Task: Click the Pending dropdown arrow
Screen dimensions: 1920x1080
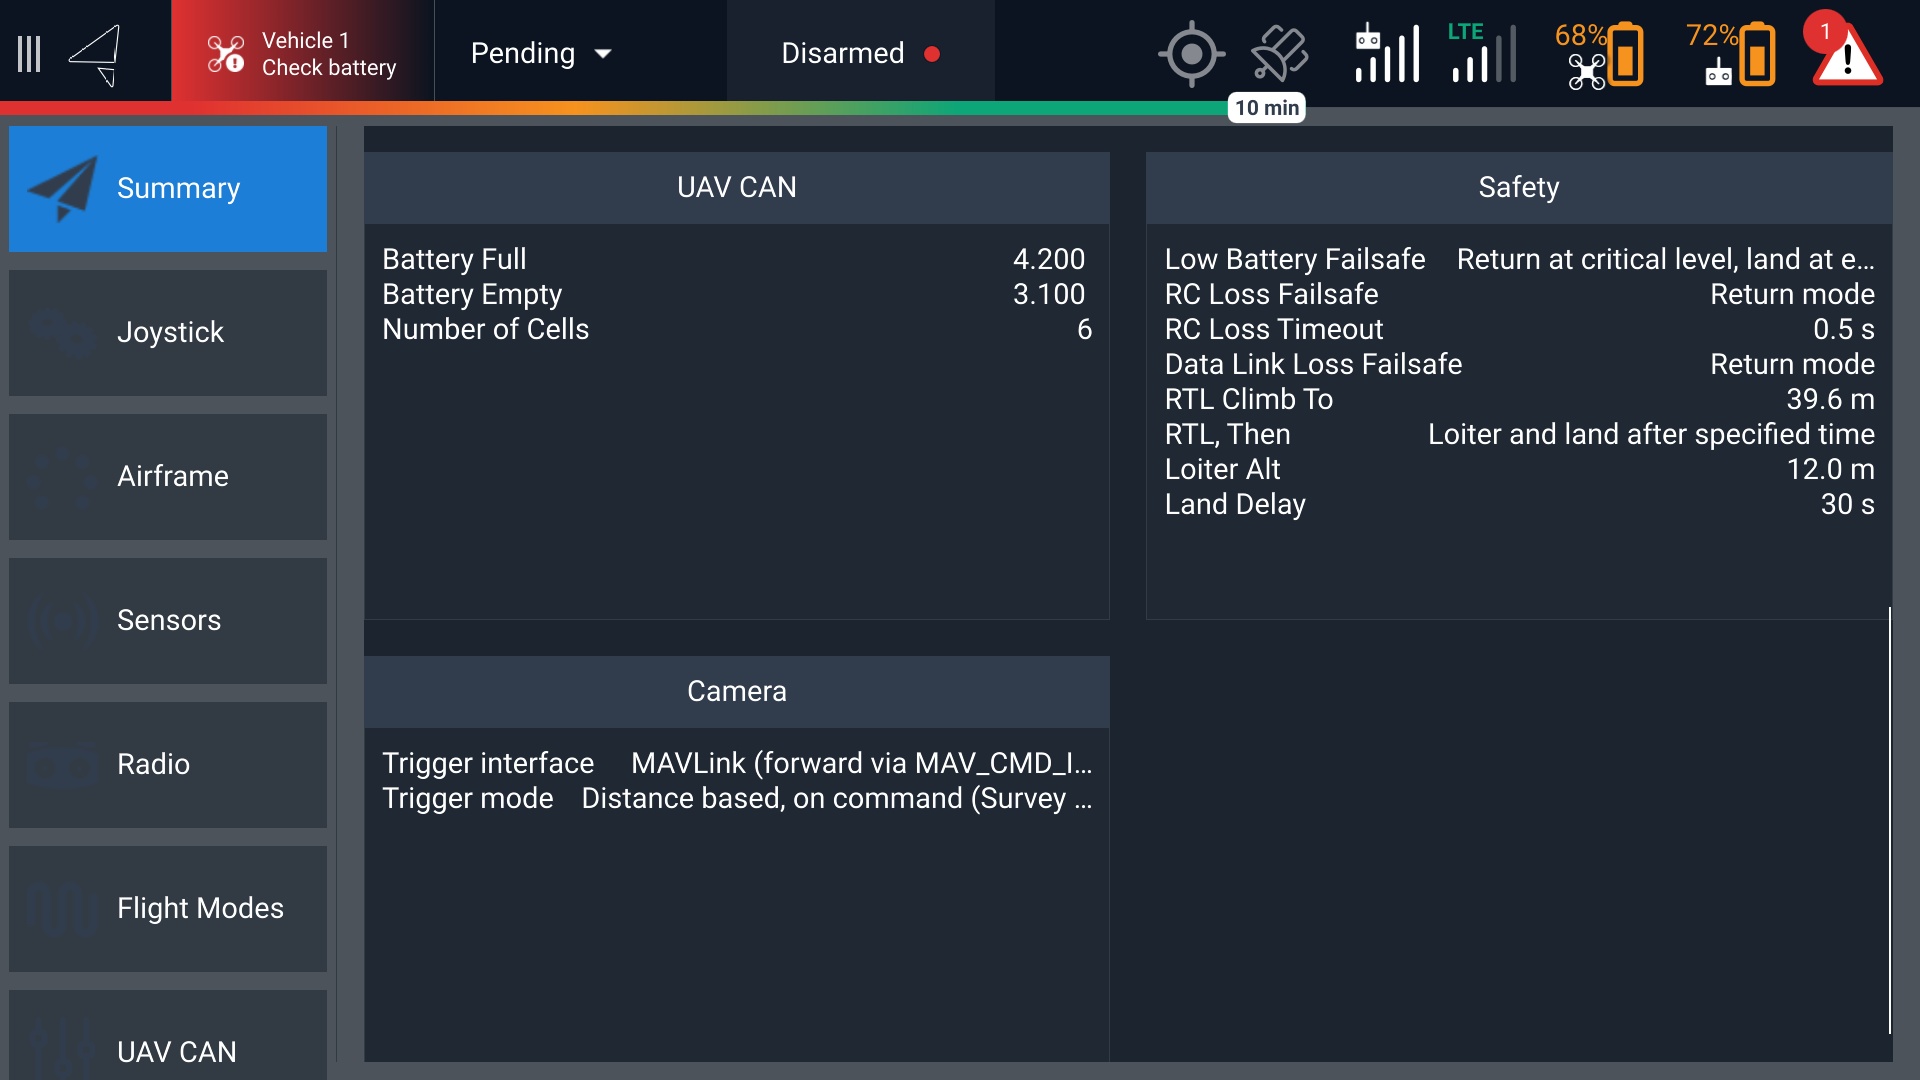Action: coord(603,54)
